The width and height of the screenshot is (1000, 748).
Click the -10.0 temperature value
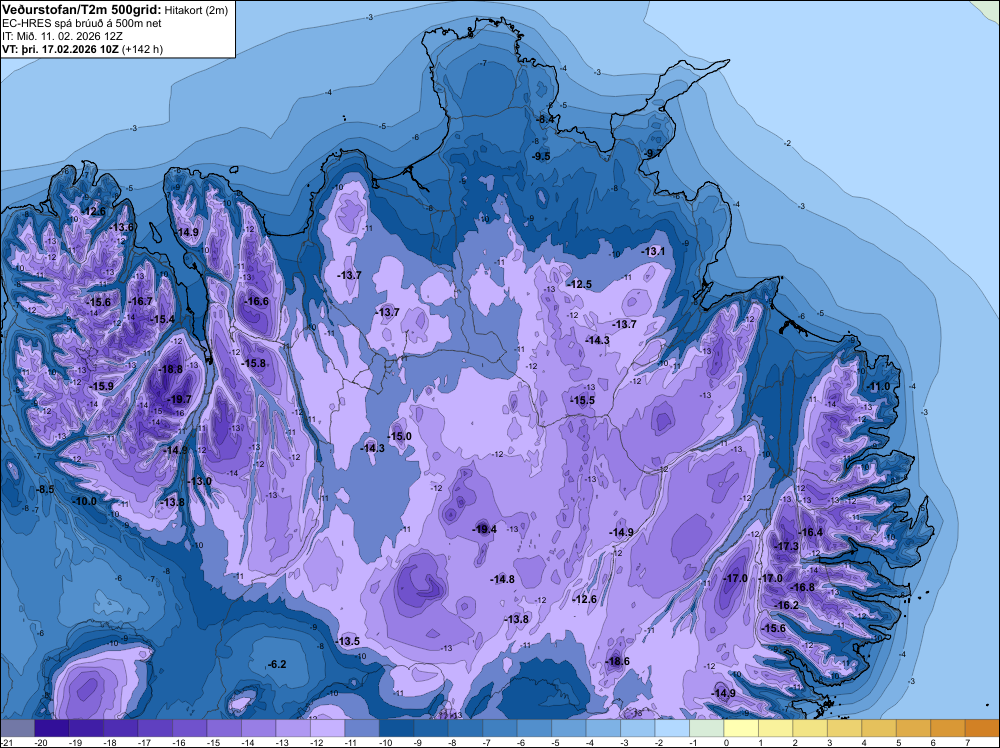[x=84, y=501]
